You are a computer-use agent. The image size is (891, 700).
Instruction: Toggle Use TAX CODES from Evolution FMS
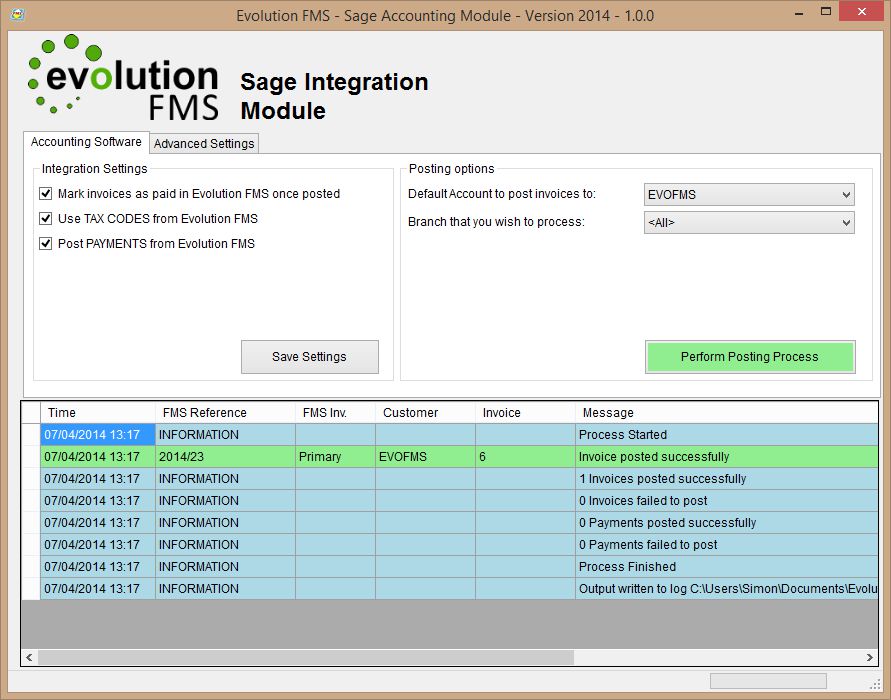tap(45, 219)
